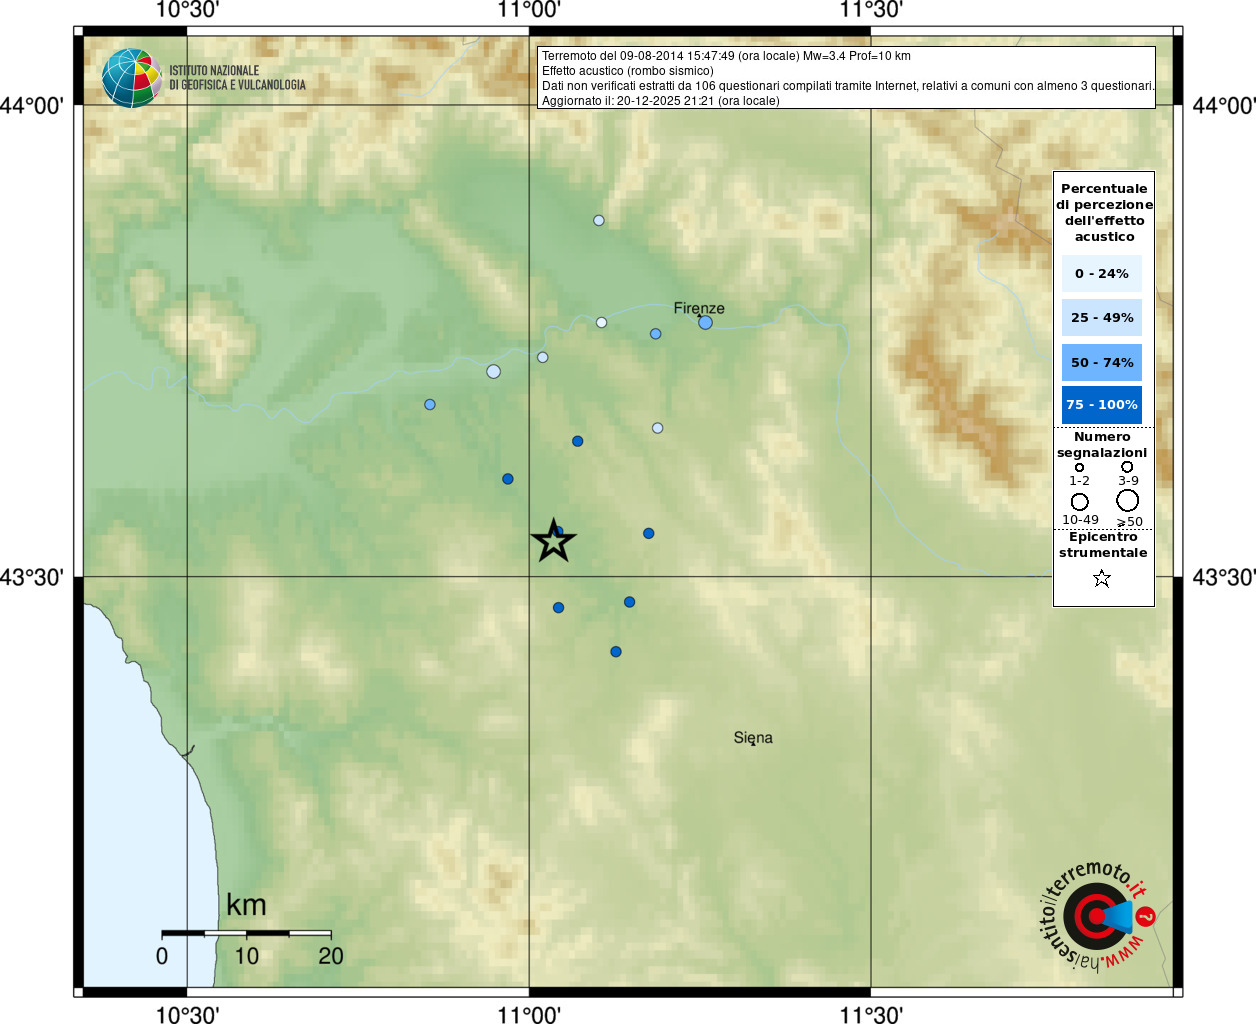Click the 0 - 24% color swatch
1256x1024 pixels.
(1102, 273)
